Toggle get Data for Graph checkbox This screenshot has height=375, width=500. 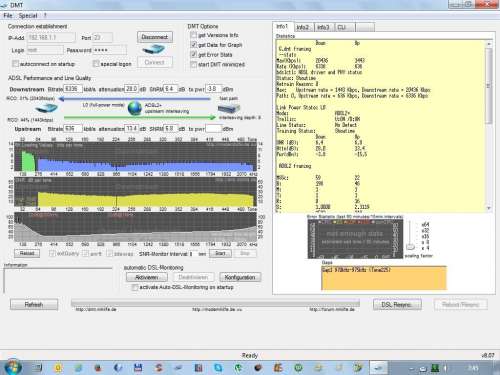click(193, 45)
